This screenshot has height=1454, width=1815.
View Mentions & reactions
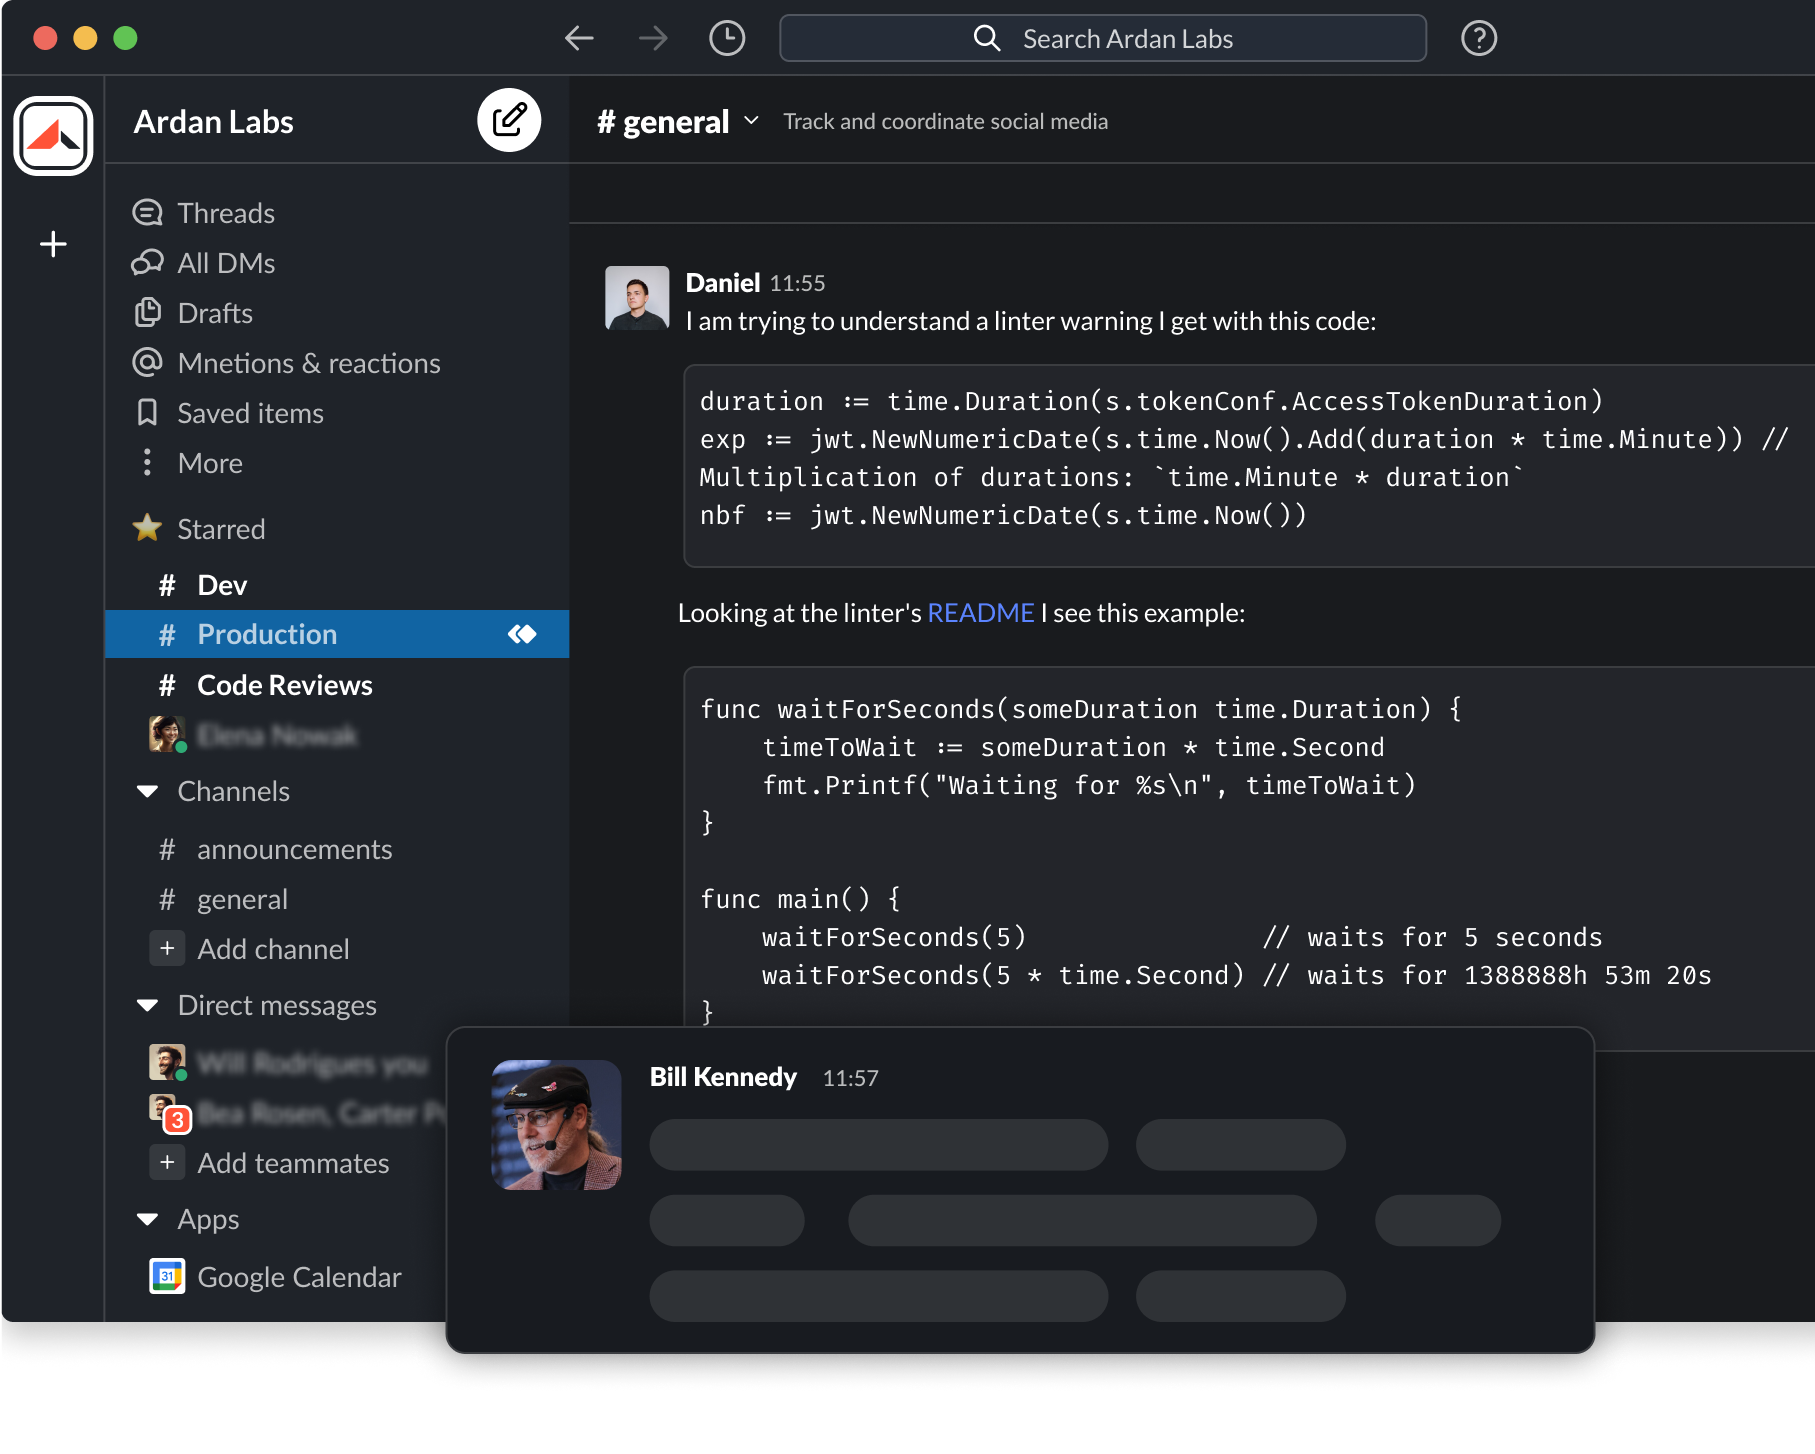[x=308, y=362]
